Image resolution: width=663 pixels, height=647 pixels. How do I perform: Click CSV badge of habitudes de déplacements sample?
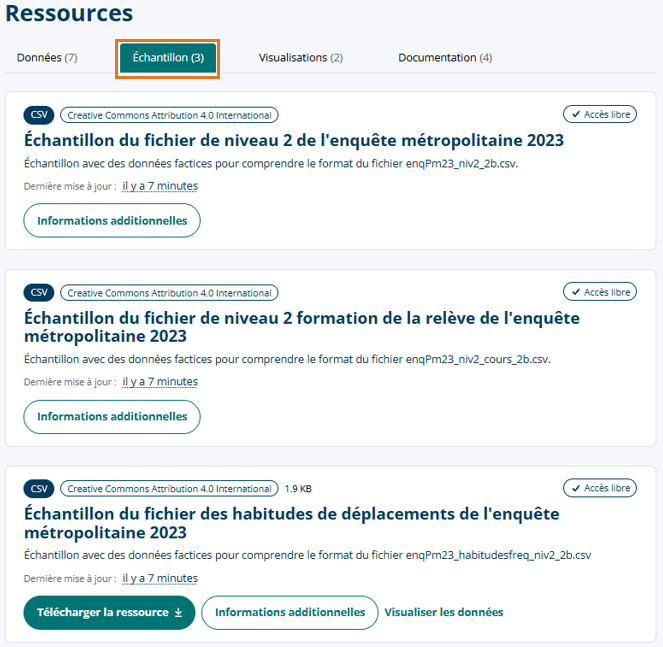click(39, 488)
